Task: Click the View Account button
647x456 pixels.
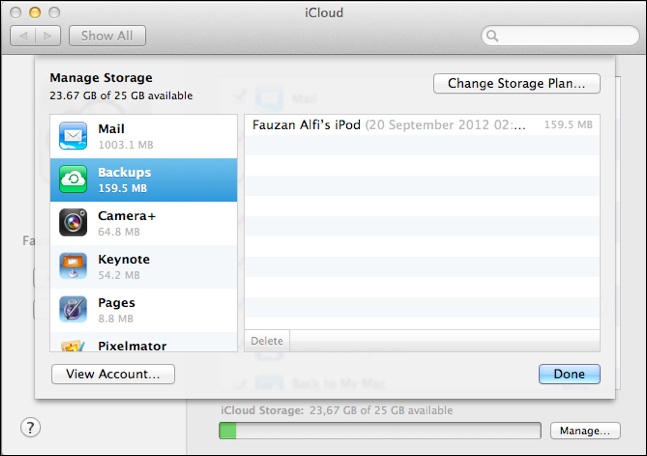Action: coord(113,374)
